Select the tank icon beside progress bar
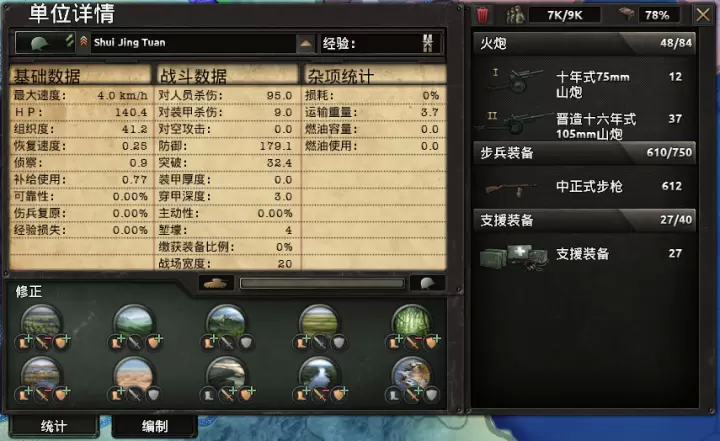720x441 pixels. click(216, 283)
